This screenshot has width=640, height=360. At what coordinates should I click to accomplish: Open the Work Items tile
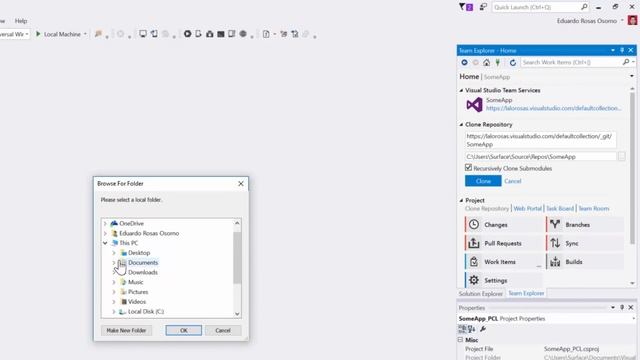[504, 262]
